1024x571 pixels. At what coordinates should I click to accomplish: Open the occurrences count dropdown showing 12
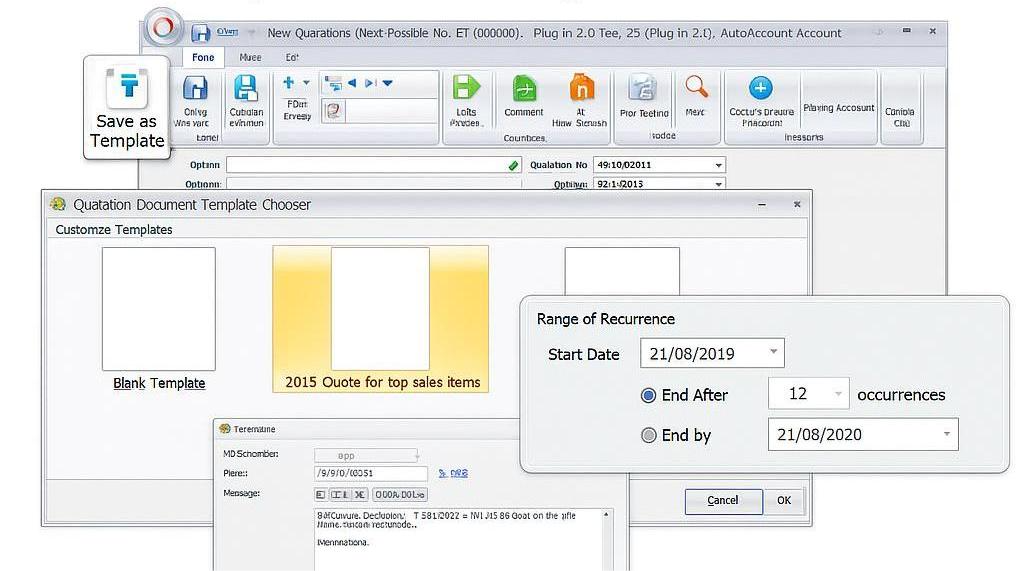click(x=838, y=394)
